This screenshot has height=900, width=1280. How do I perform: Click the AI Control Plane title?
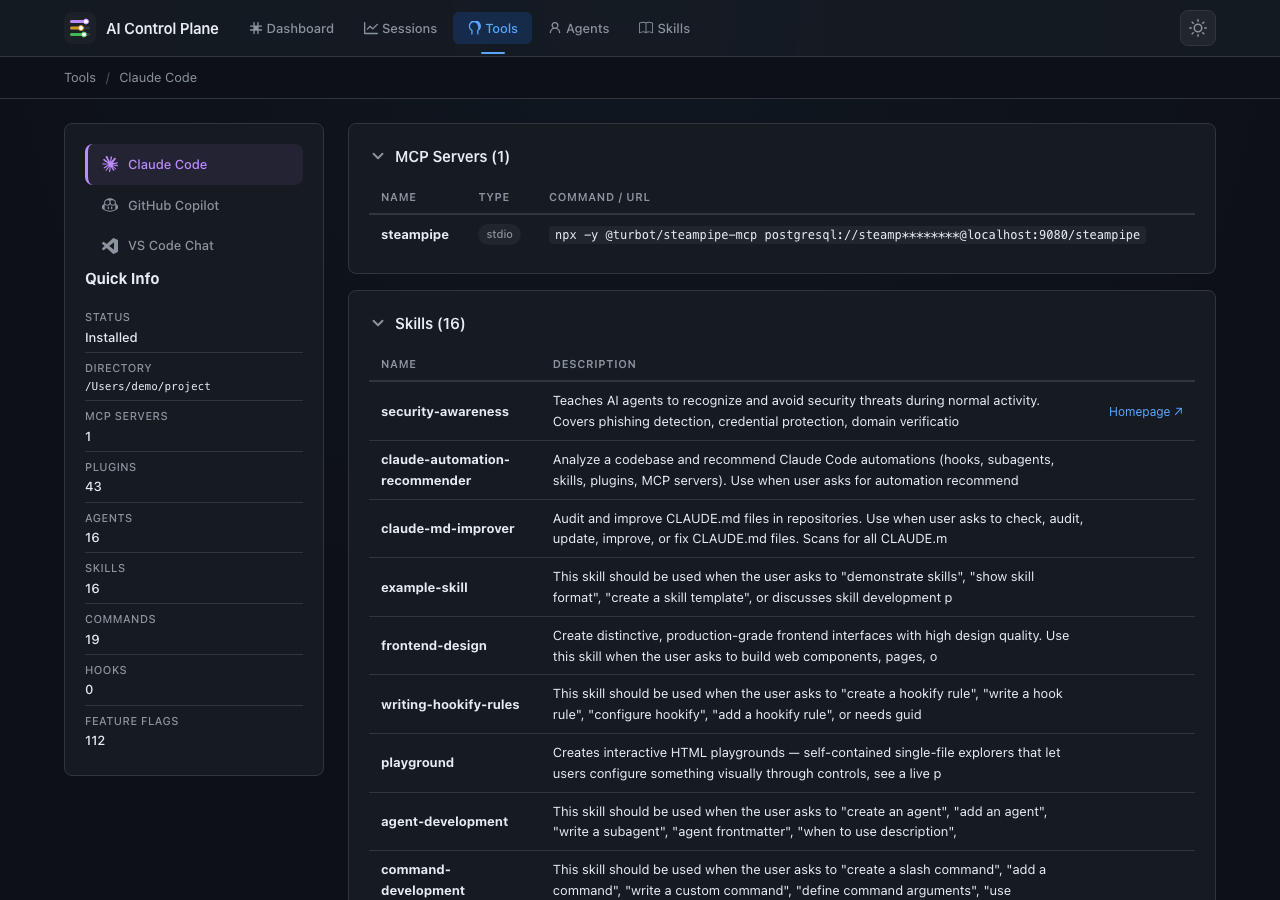coord(162,28)
